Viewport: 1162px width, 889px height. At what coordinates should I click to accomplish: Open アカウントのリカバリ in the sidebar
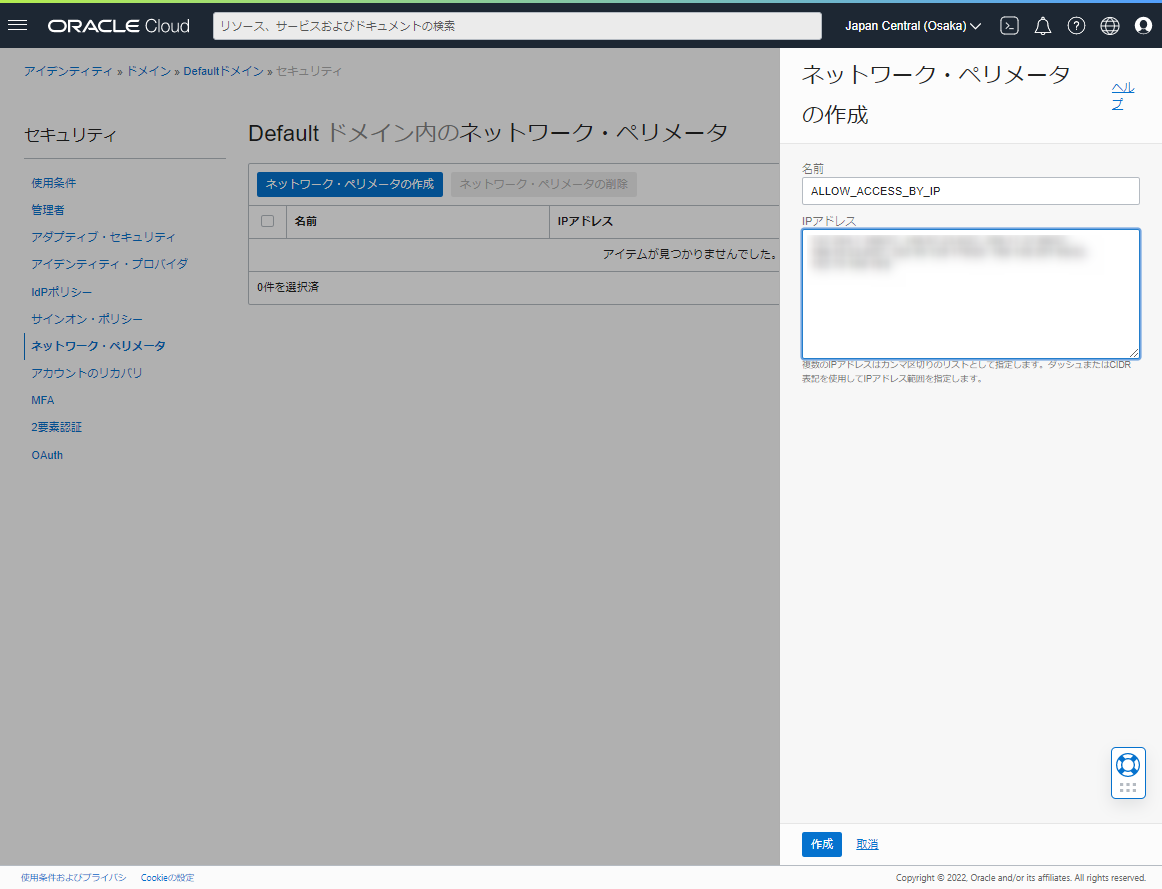87,373
